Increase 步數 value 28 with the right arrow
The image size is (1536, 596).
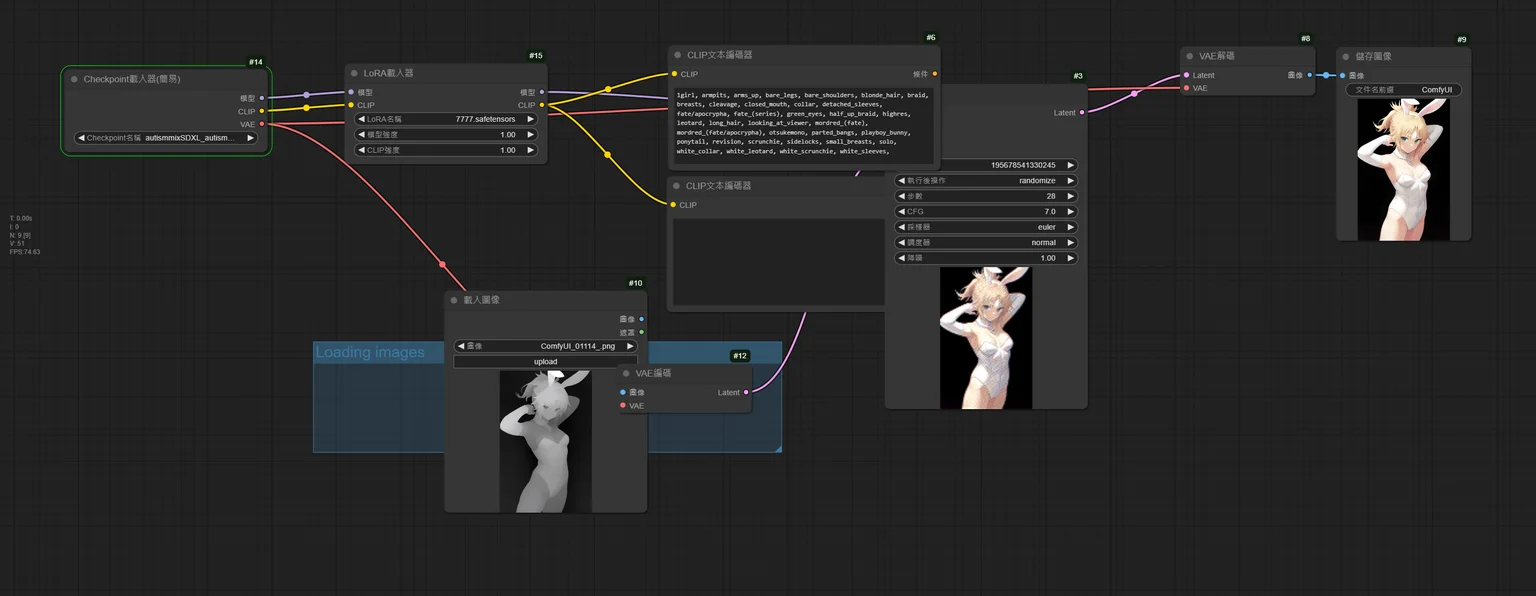[1070, 196]
